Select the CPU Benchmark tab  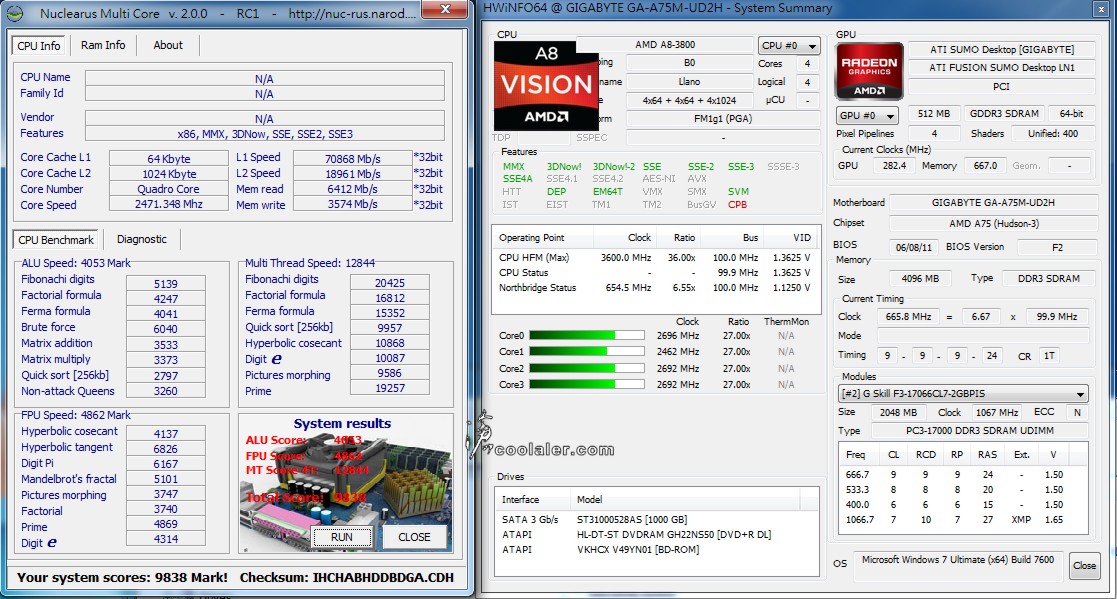pyautogui.click(x=56, y=239)
